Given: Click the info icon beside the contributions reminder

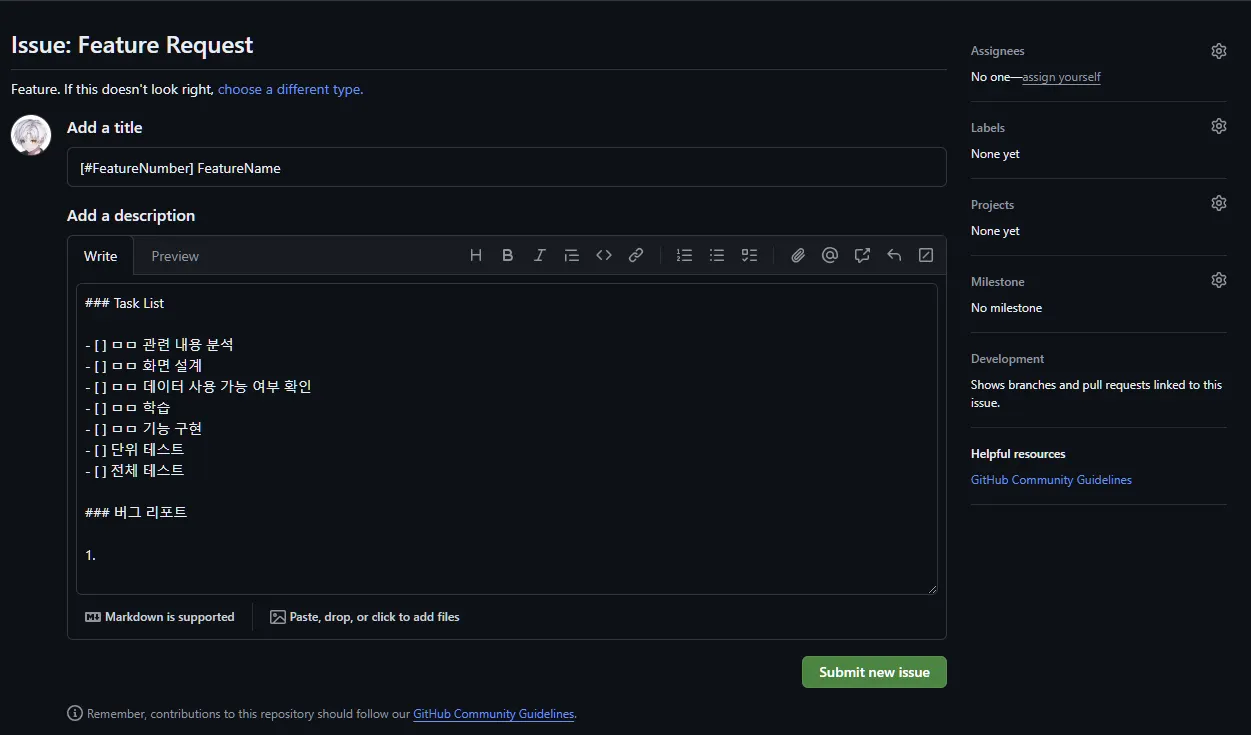Looking at the screenshot, I should (x=75, y=713).
